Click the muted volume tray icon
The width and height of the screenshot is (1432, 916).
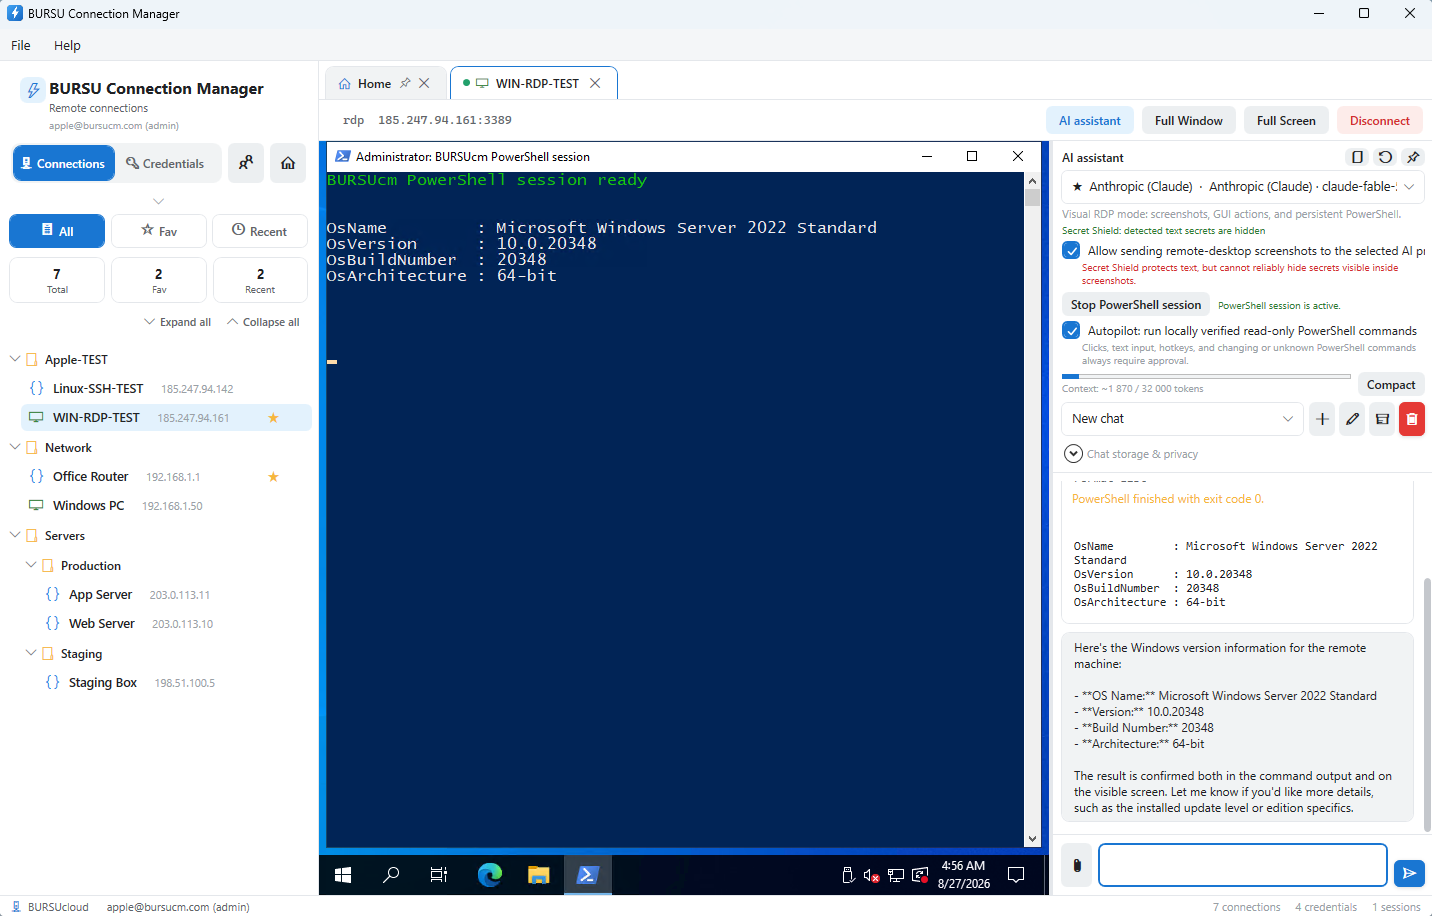tap(871, 875)
